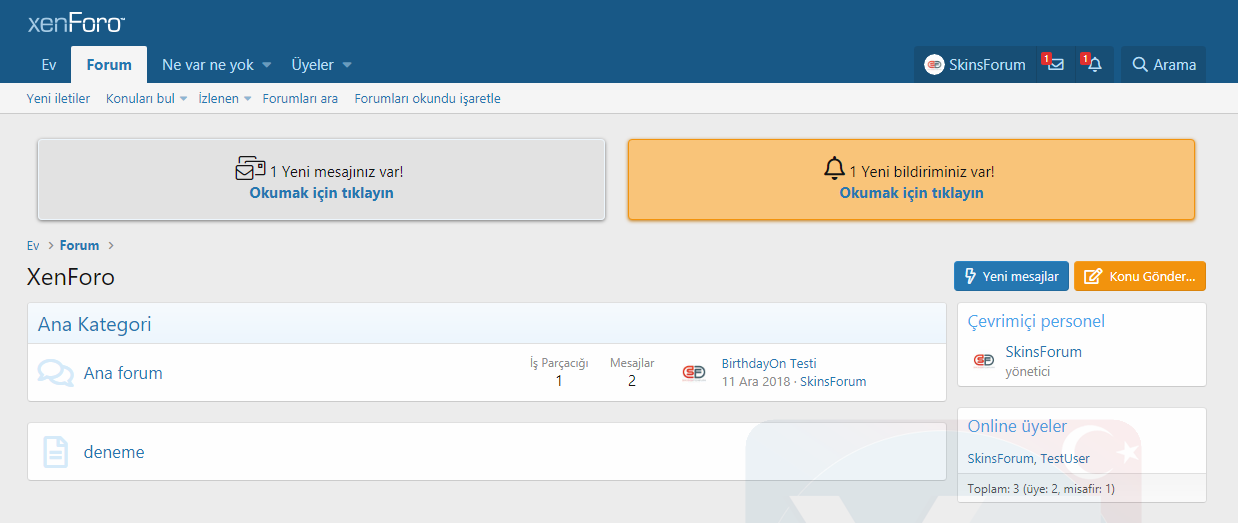Click the Konu Gönder button
Viewport: 1238px width, 523px height.
point(1140,276)
